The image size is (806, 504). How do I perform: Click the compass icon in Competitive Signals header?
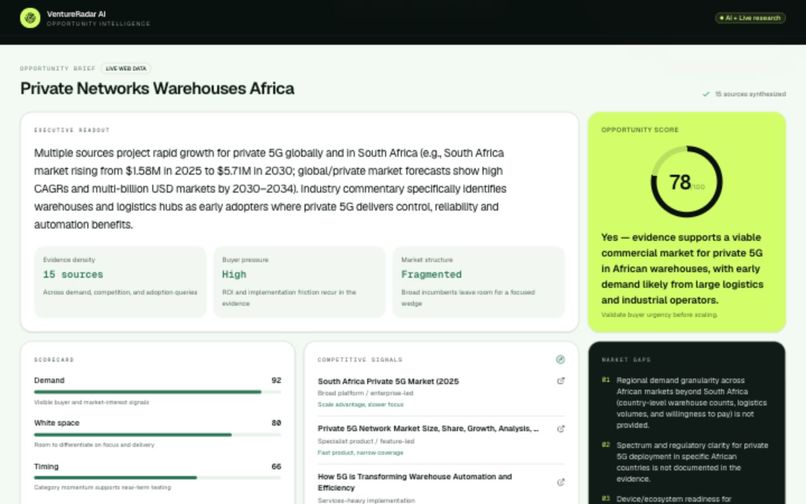pyautogui.click(x=560, y=359)
